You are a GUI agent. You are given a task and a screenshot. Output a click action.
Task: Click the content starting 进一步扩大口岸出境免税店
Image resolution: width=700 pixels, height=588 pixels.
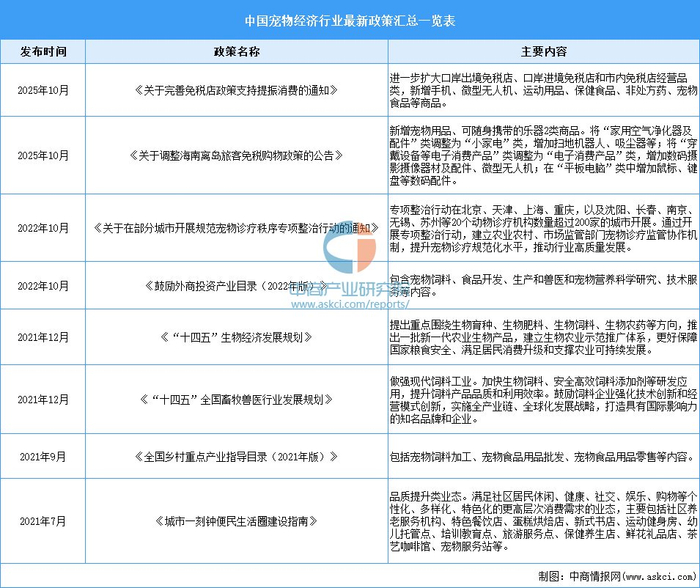coord(543,90)
